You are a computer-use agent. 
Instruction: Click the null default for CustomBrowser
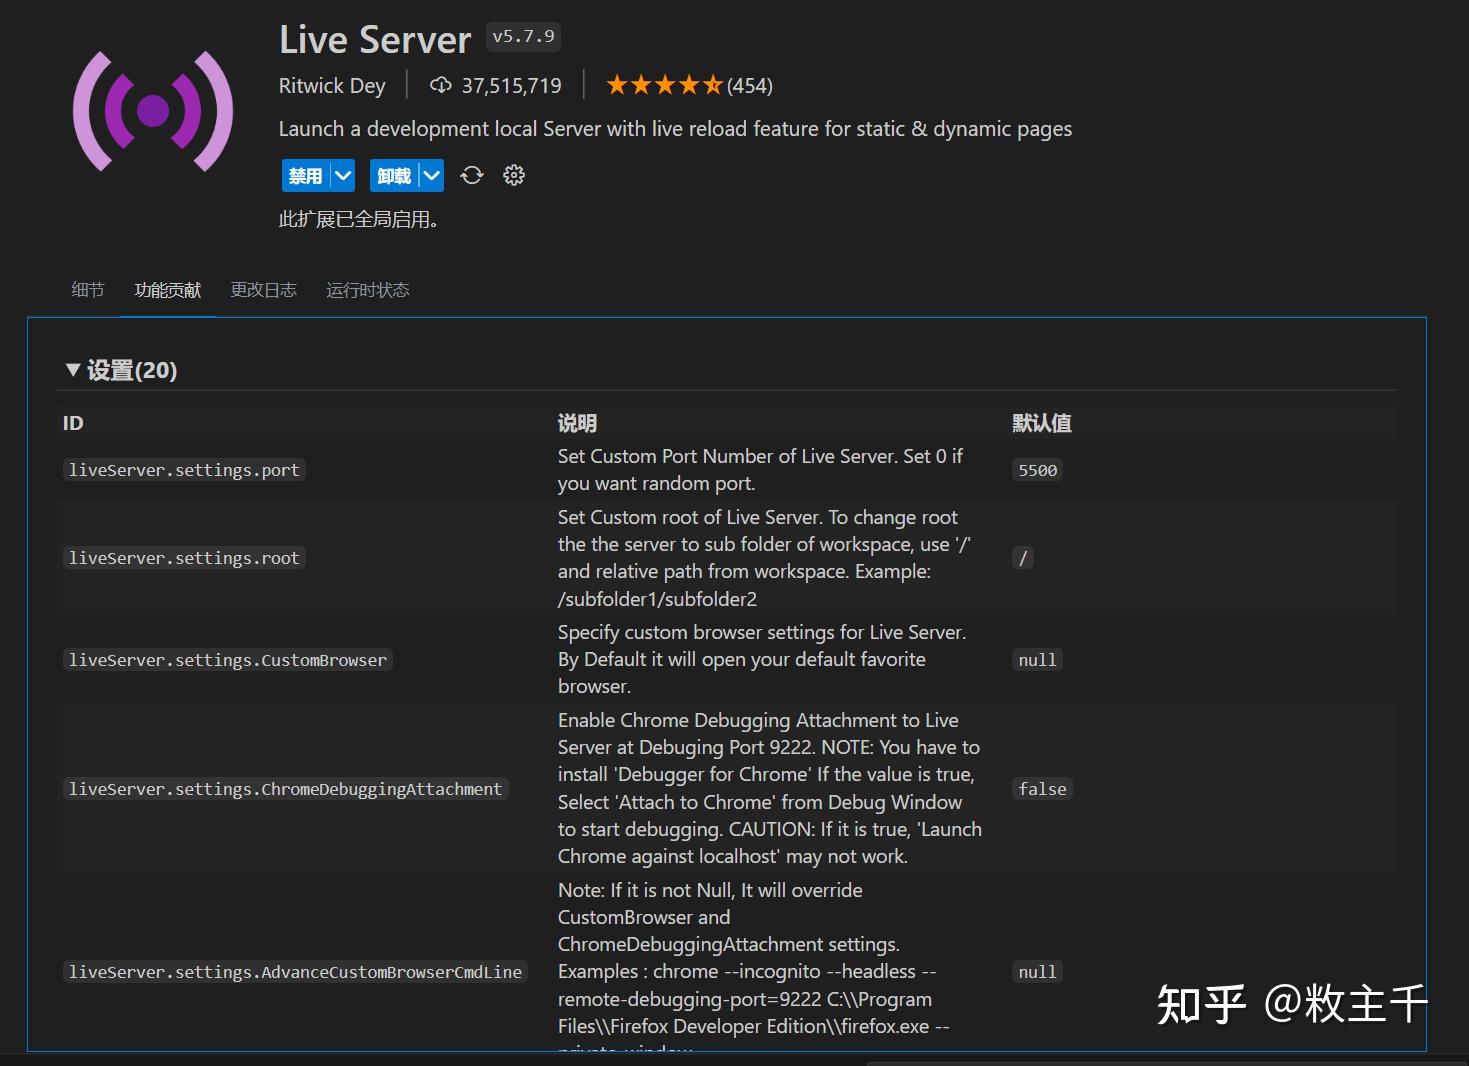click(1037, 660)
